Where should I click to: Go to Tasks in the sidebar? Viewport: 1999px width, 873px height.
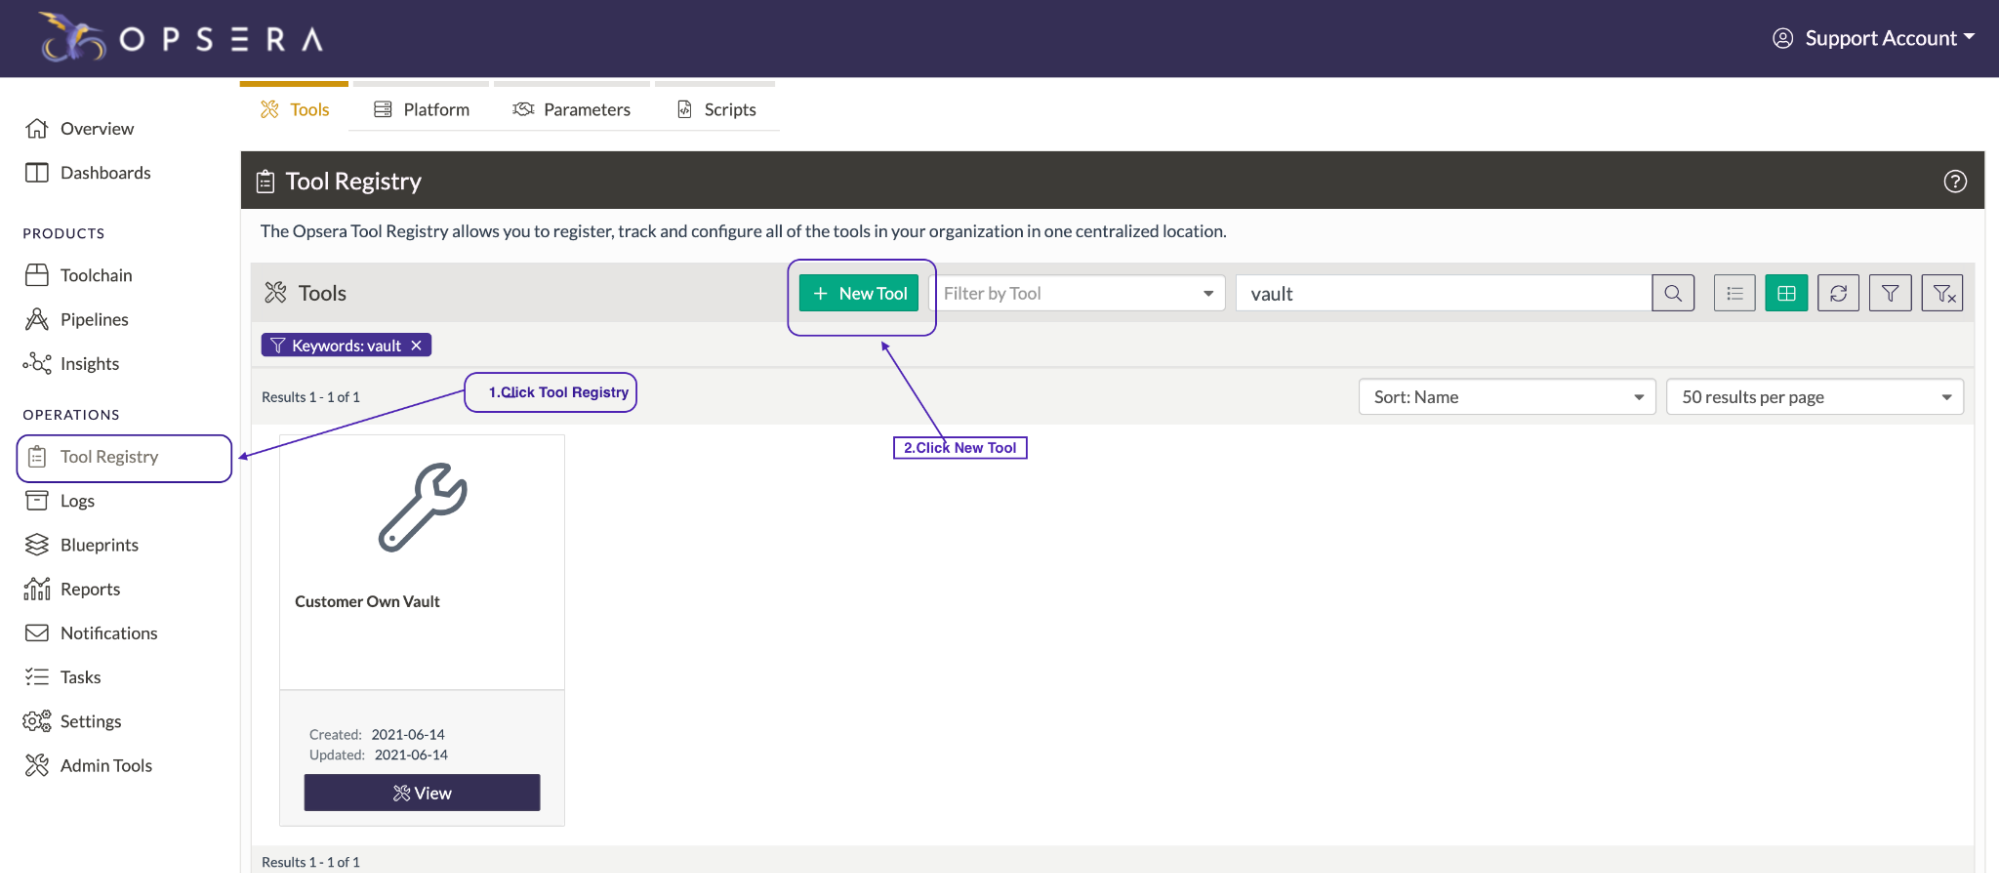pyautogui.click(x=63, y=676)
